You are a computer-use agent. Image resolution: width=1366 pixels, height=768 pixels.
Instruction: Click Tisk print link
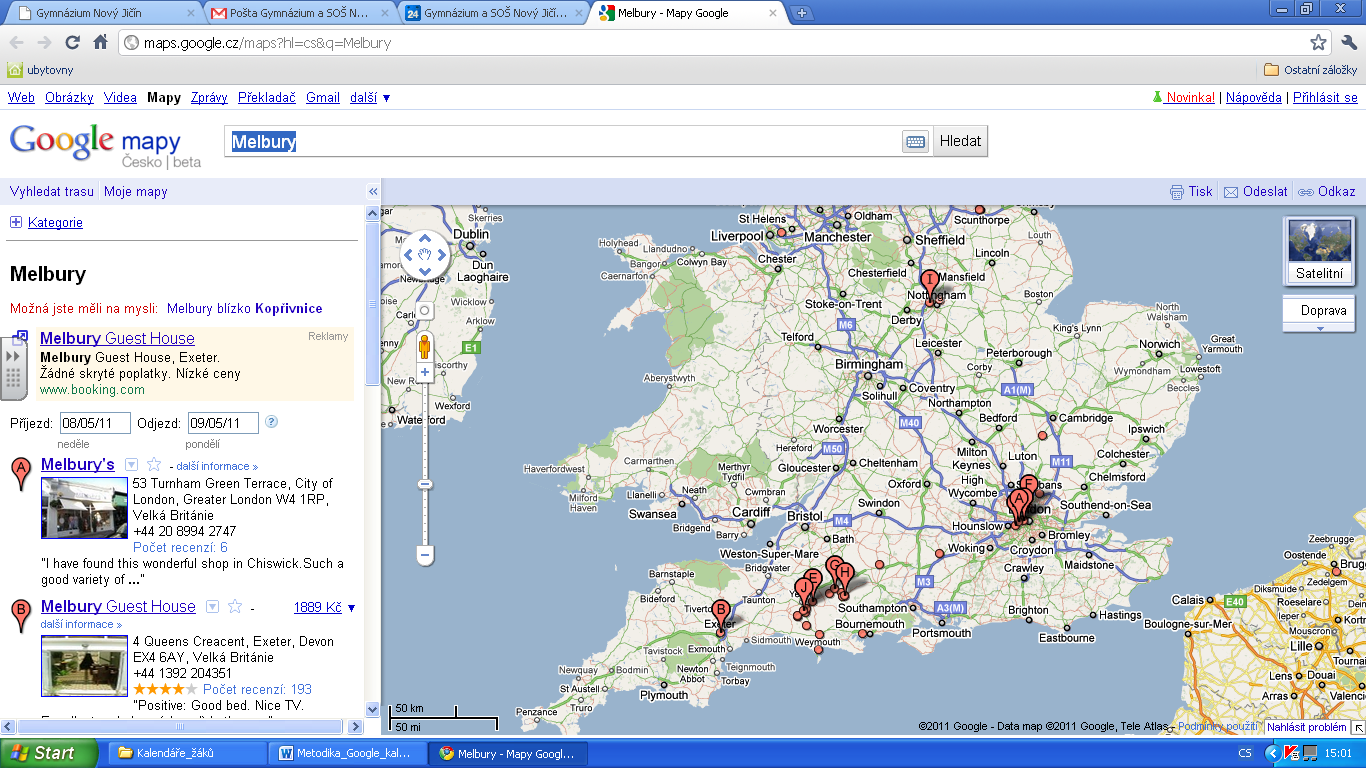pos(1191,192)
